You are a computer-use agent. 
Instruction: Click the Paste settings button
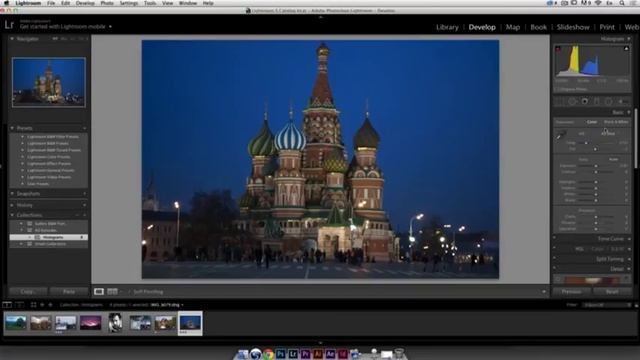[69, 291]
